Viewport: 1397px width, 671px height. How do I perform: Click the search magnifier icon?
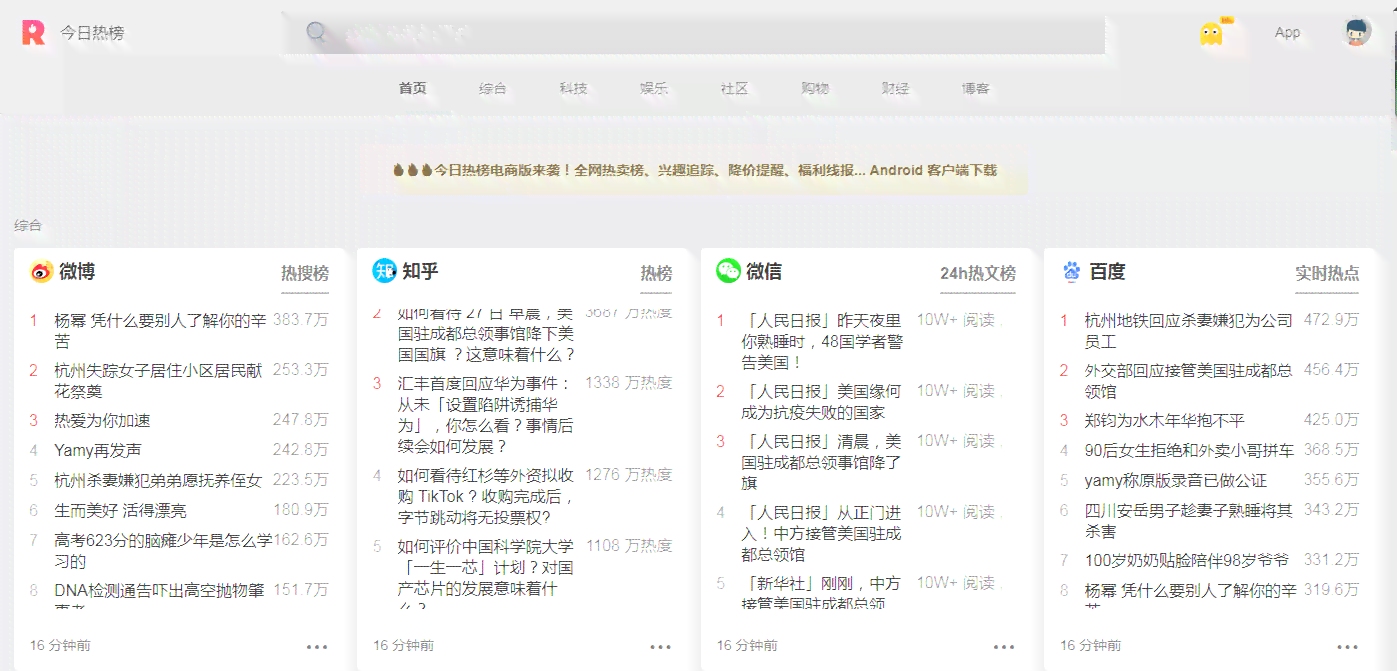317,33
